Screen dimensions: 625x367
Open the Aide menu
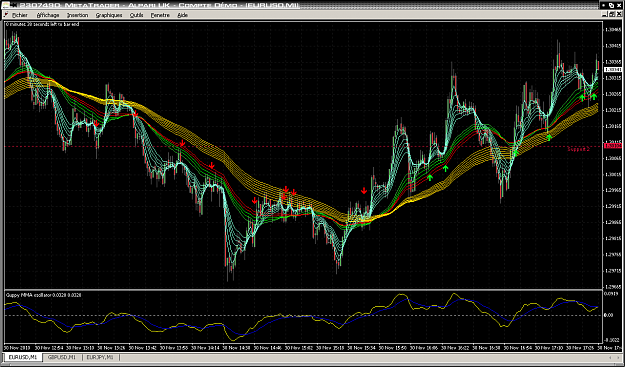coord(182,15)
